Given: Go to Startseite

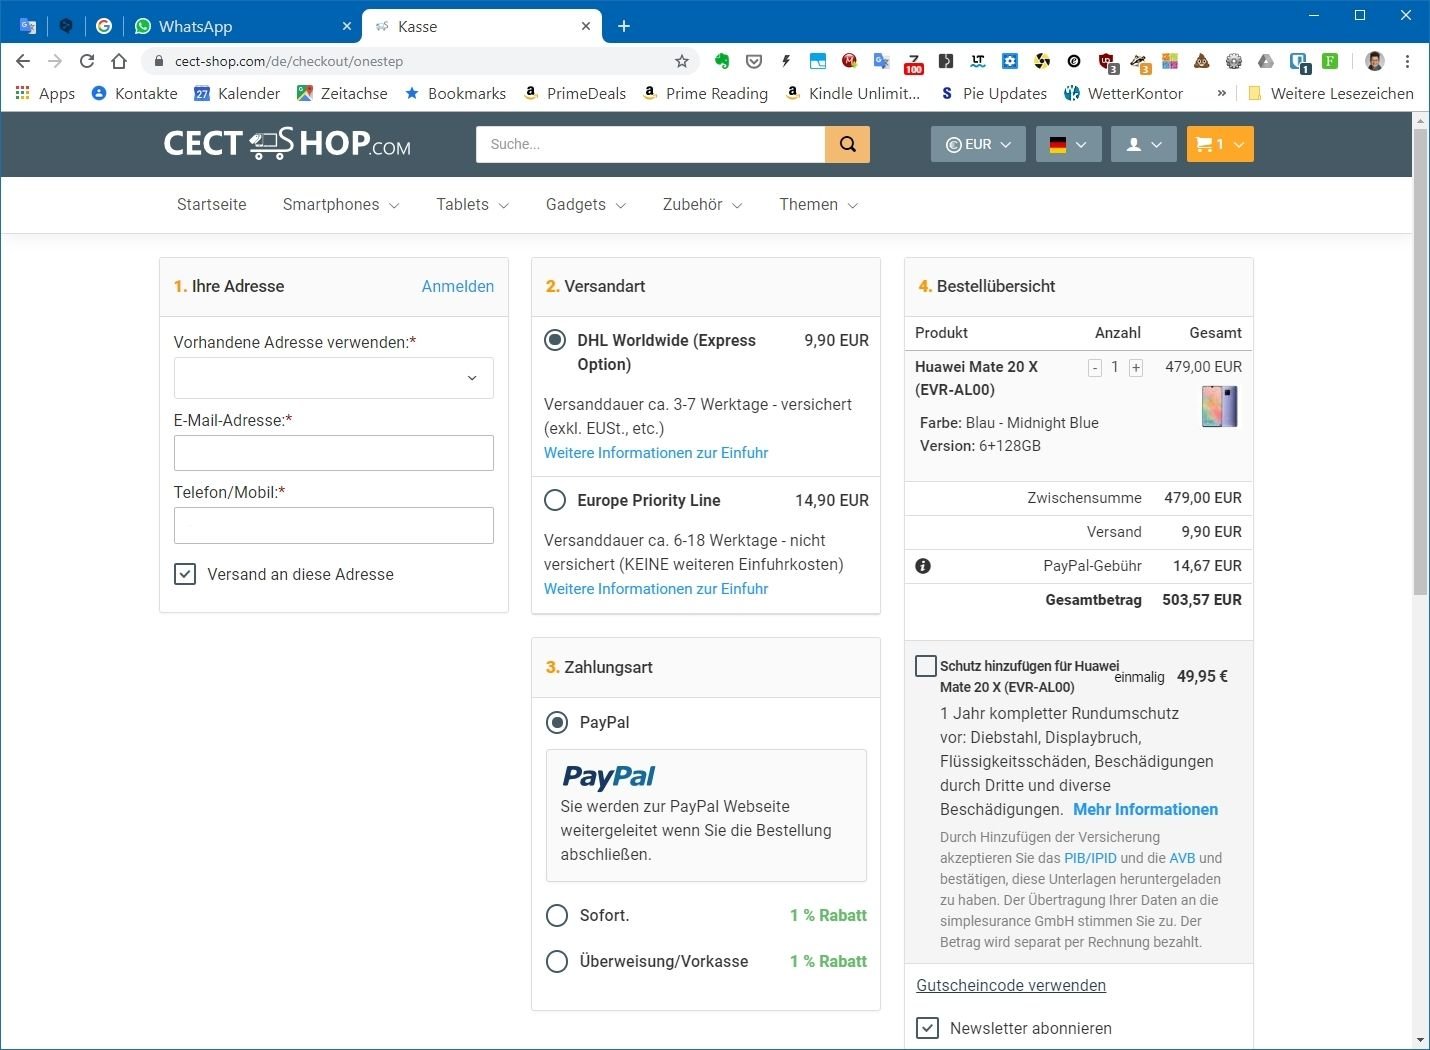Looking at the screenshot, I should click(x=212, y=205).
